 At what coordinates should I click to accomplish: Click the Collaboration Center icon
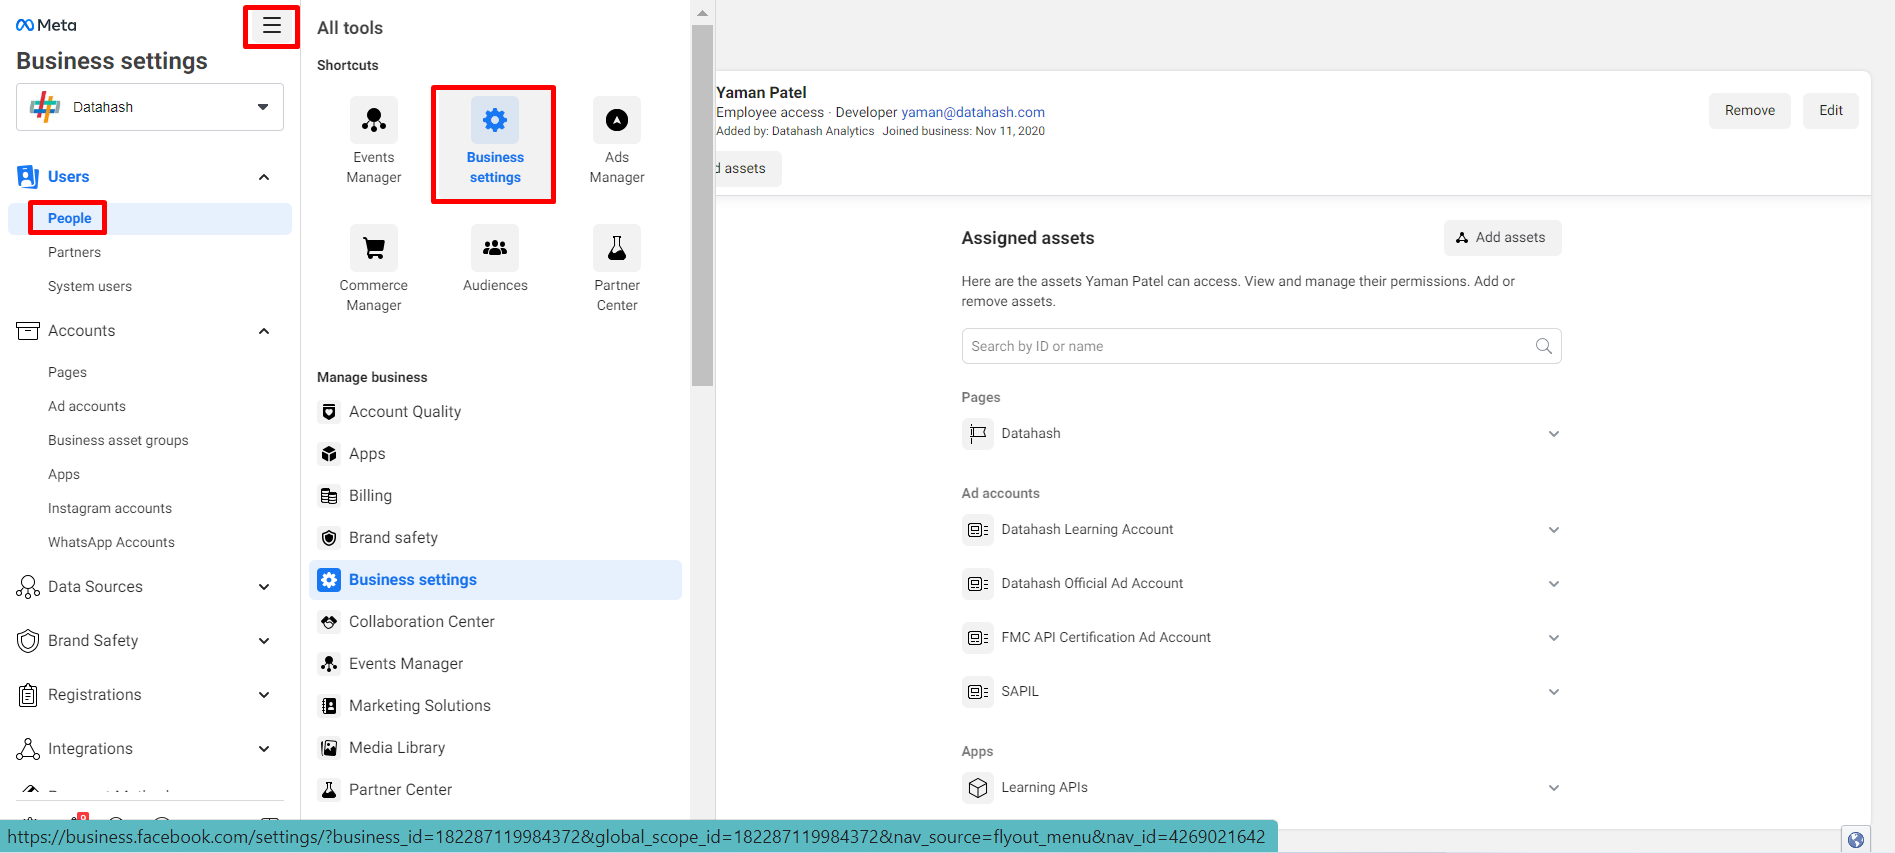click(x=329, y=622)
